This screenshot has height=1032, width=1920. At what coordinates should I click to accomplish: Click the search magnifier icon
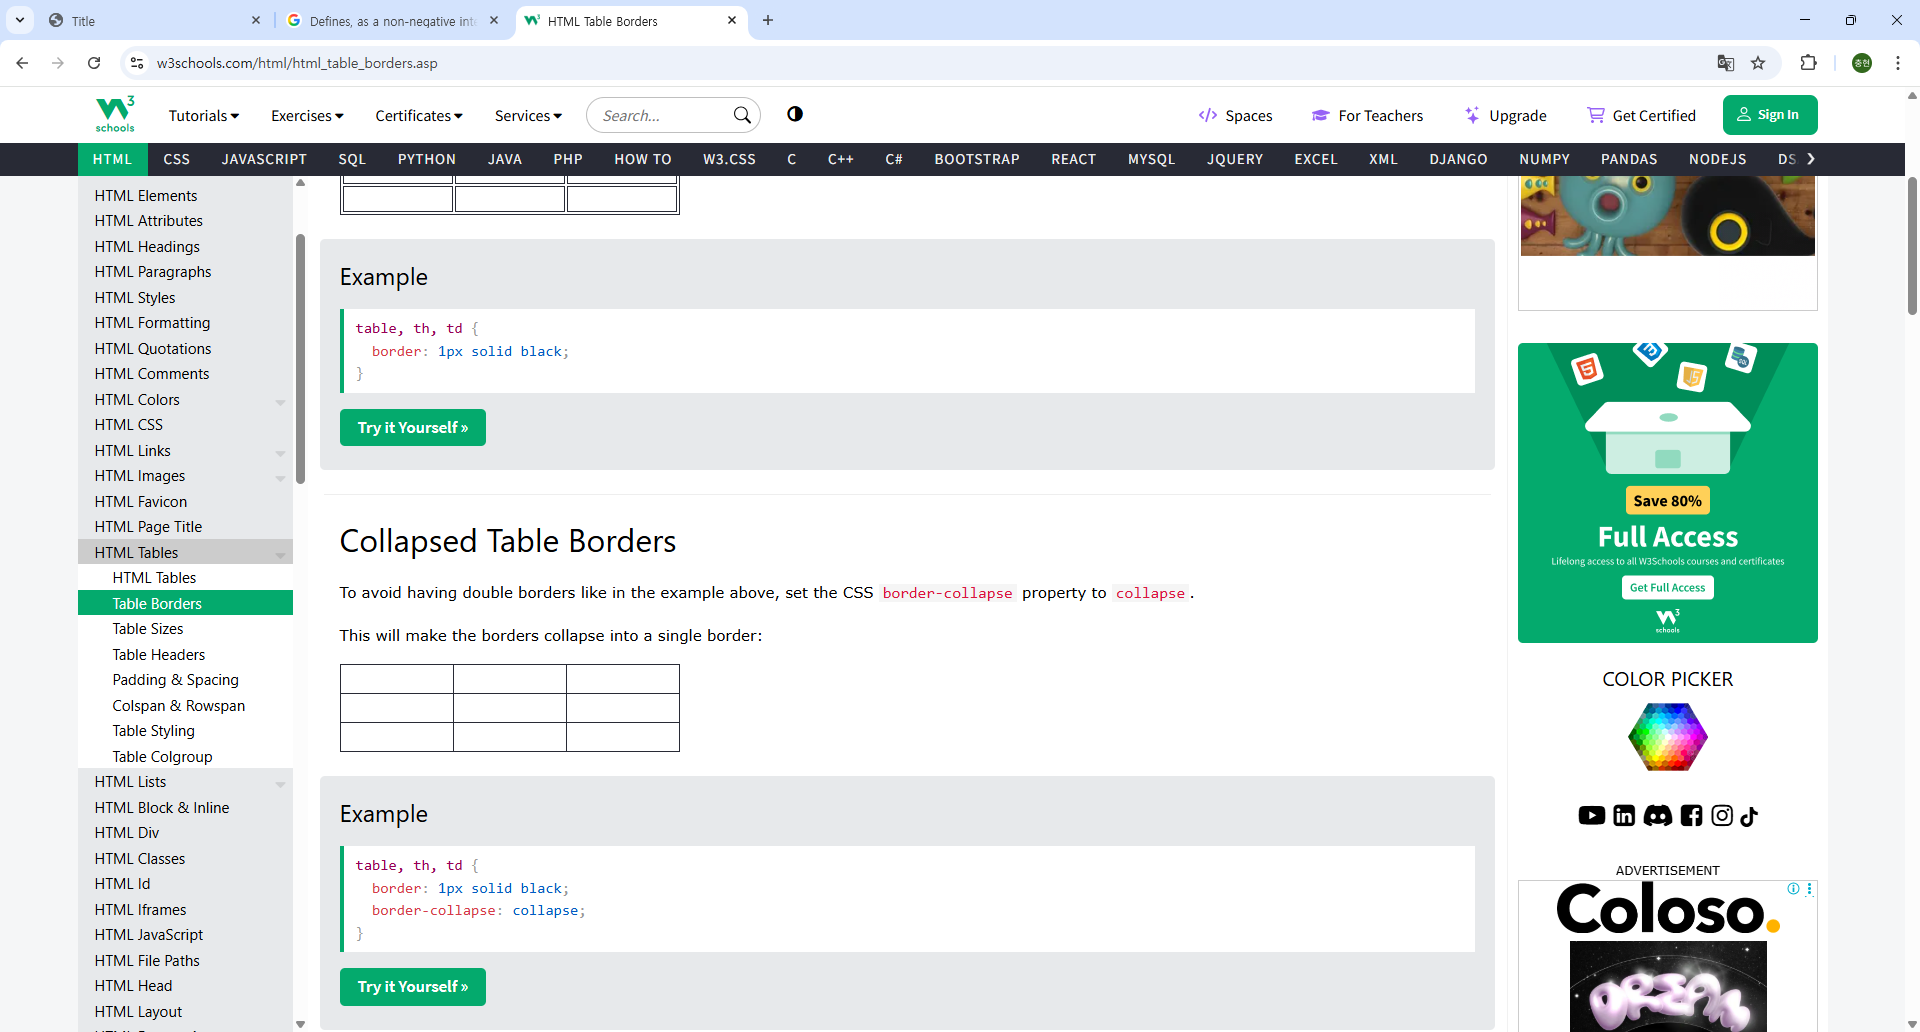(742, 115)
